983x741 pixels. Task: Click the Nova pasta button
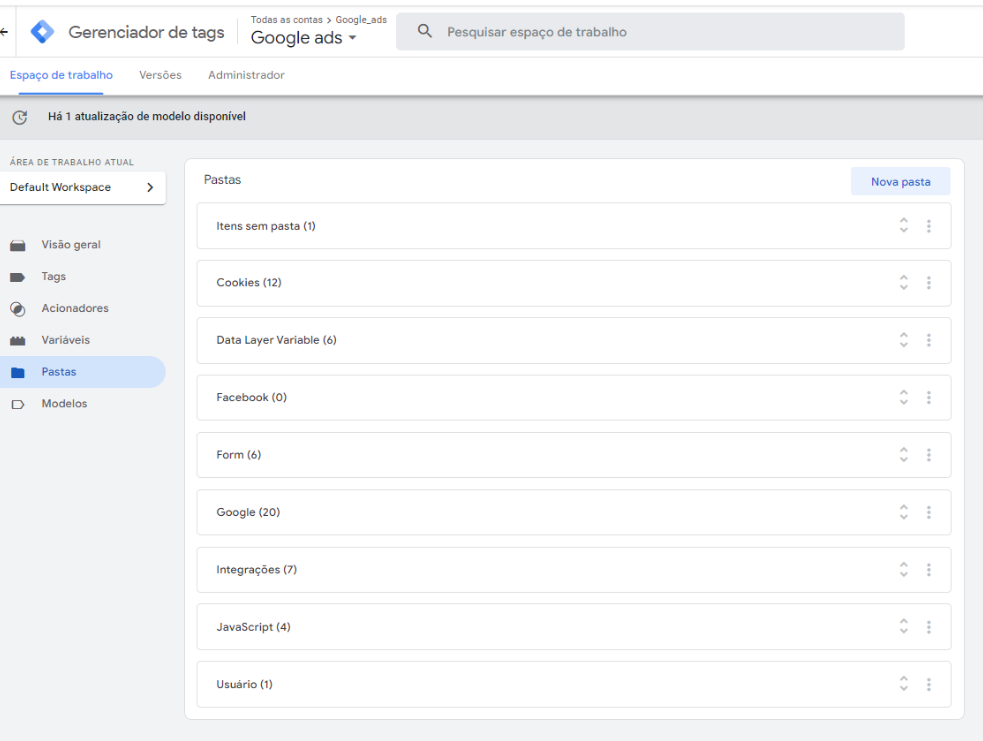pos(900,182)
